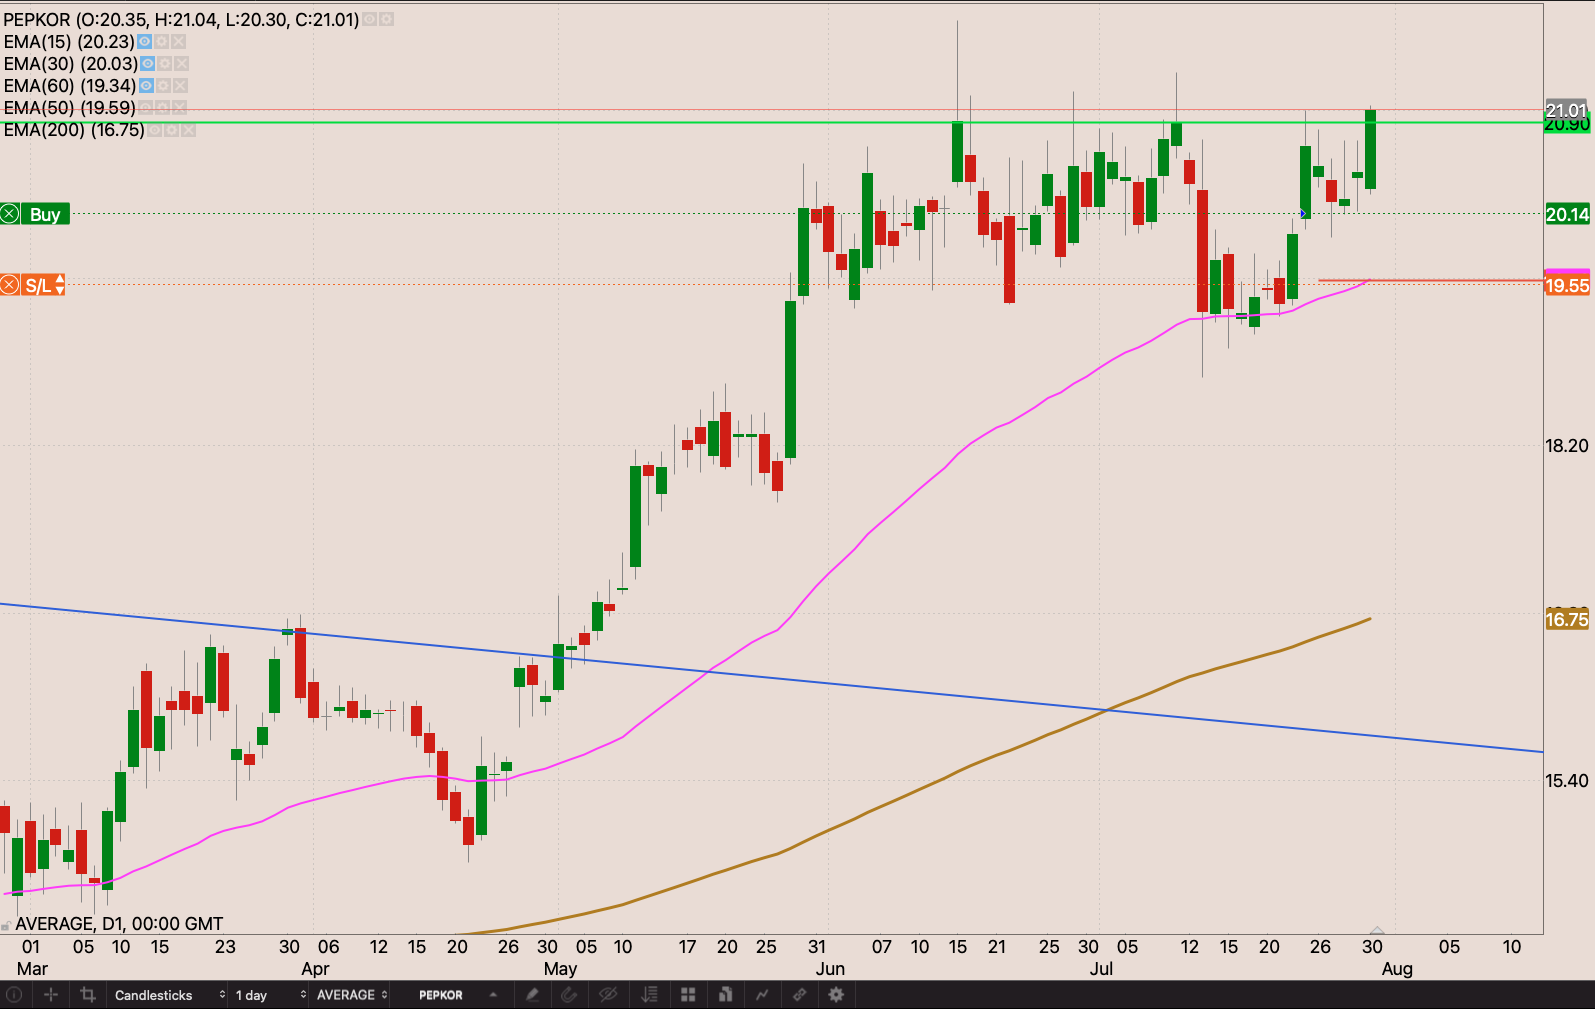Click the S/L stop loss stepper arrows

point(60,286)
